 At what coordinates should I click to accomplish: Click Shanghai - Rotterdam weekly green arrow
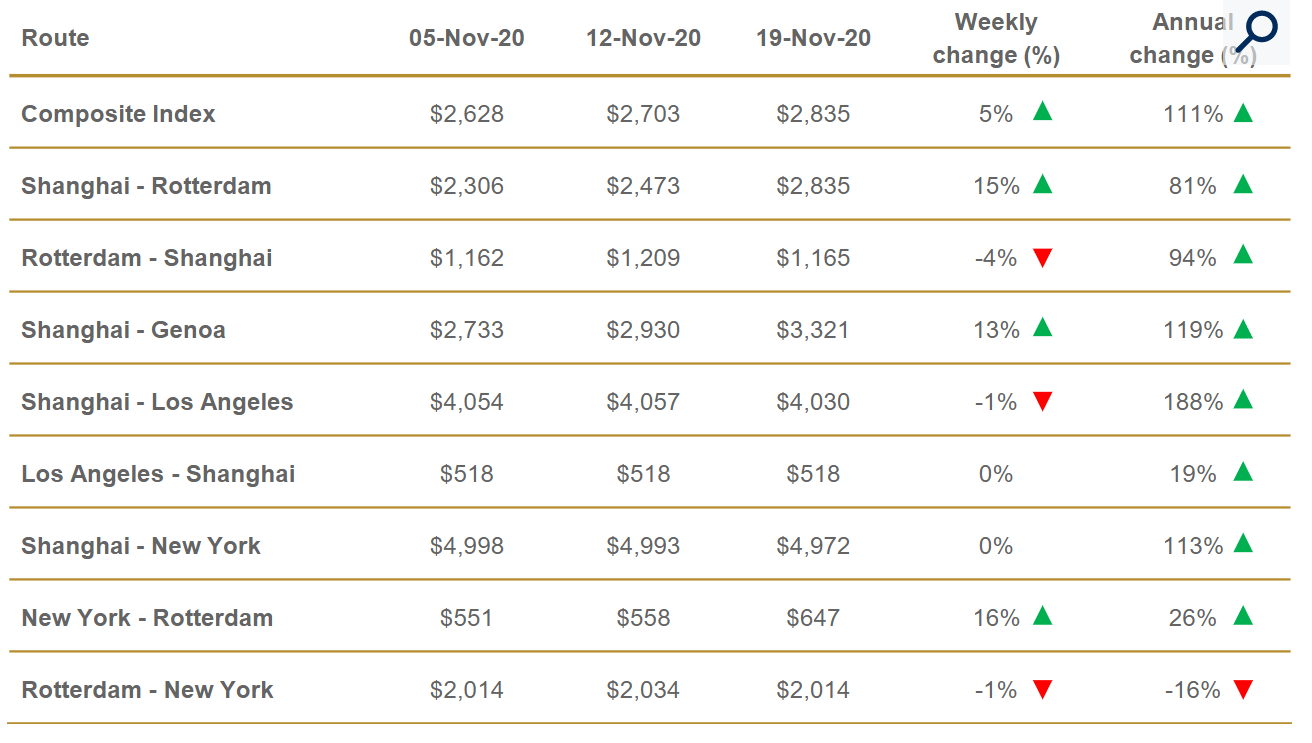1043,184
